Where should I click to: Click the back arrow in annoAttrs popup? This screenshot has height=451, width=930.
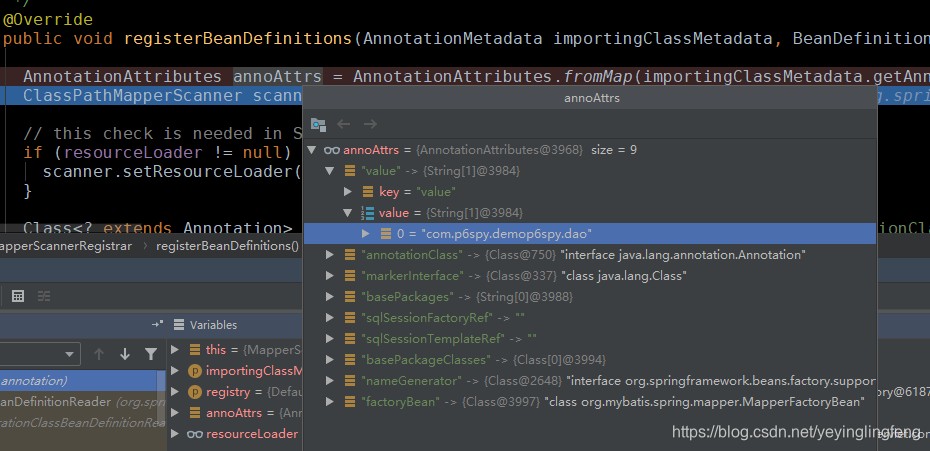pos(343,124)
